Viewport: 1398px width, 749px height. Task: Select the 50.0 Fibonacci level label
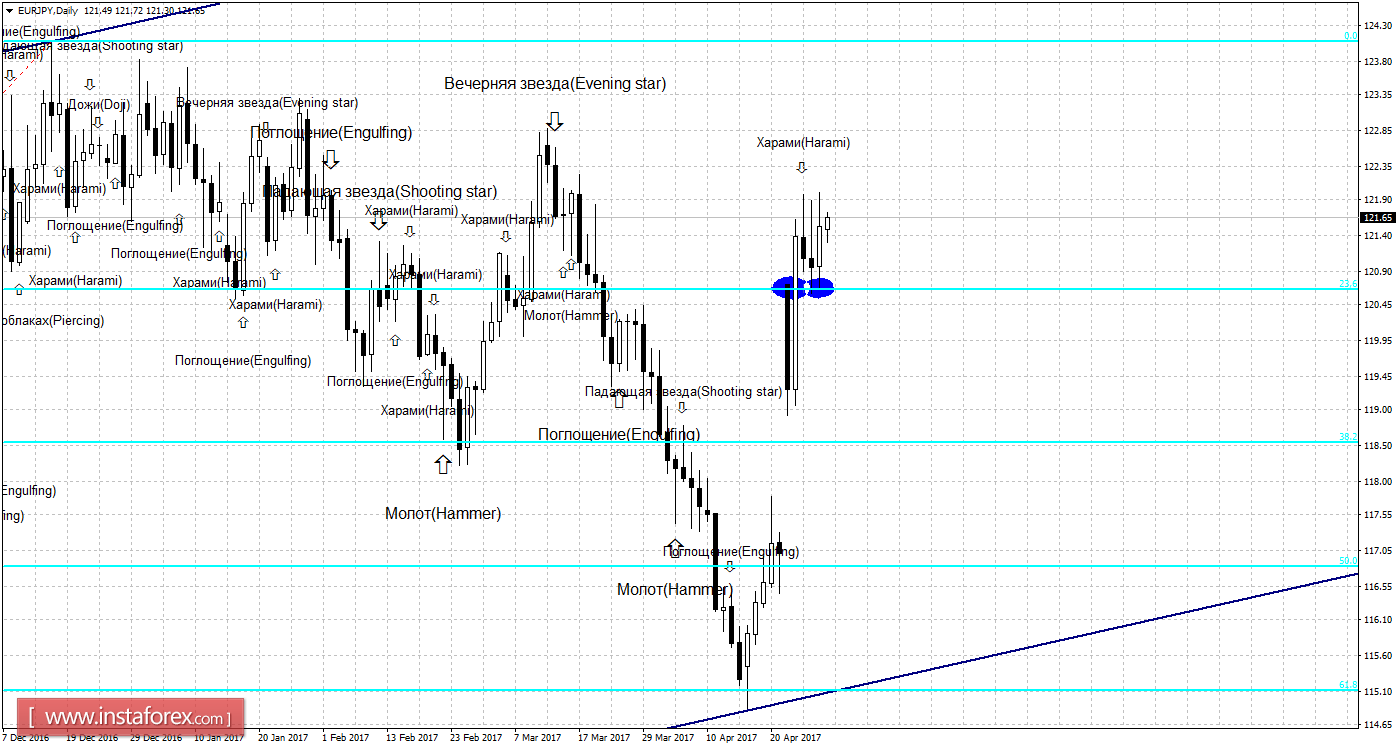(x=1348, y=561)
